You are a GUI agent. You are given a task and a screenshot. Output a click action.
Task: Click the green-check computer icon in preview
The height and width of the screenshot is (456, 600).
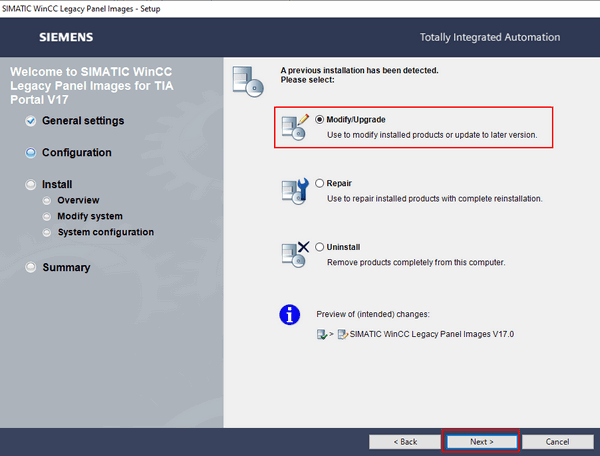tap(322, 334)
